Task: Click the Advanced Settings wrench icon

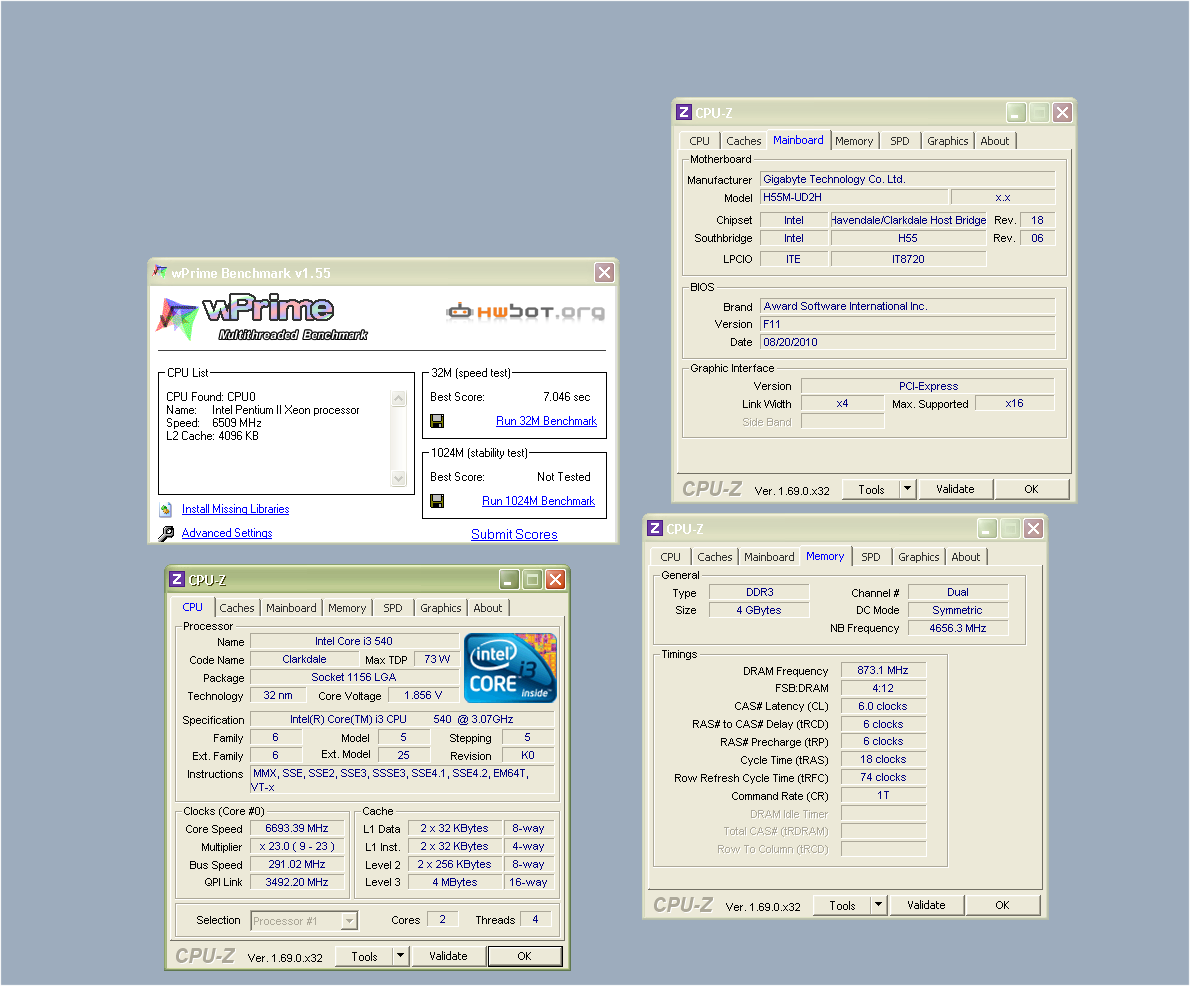Action: tap(166, 534)
